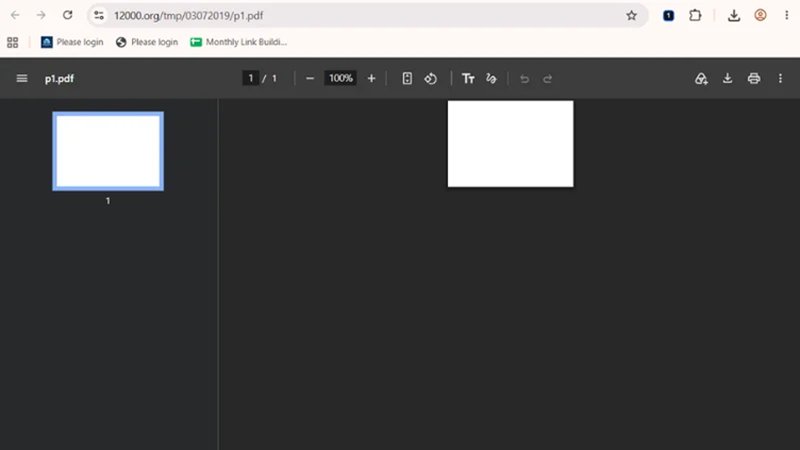Click the undo arrow in PDF toolbar

pyautogui.click(x=524, y=79)
